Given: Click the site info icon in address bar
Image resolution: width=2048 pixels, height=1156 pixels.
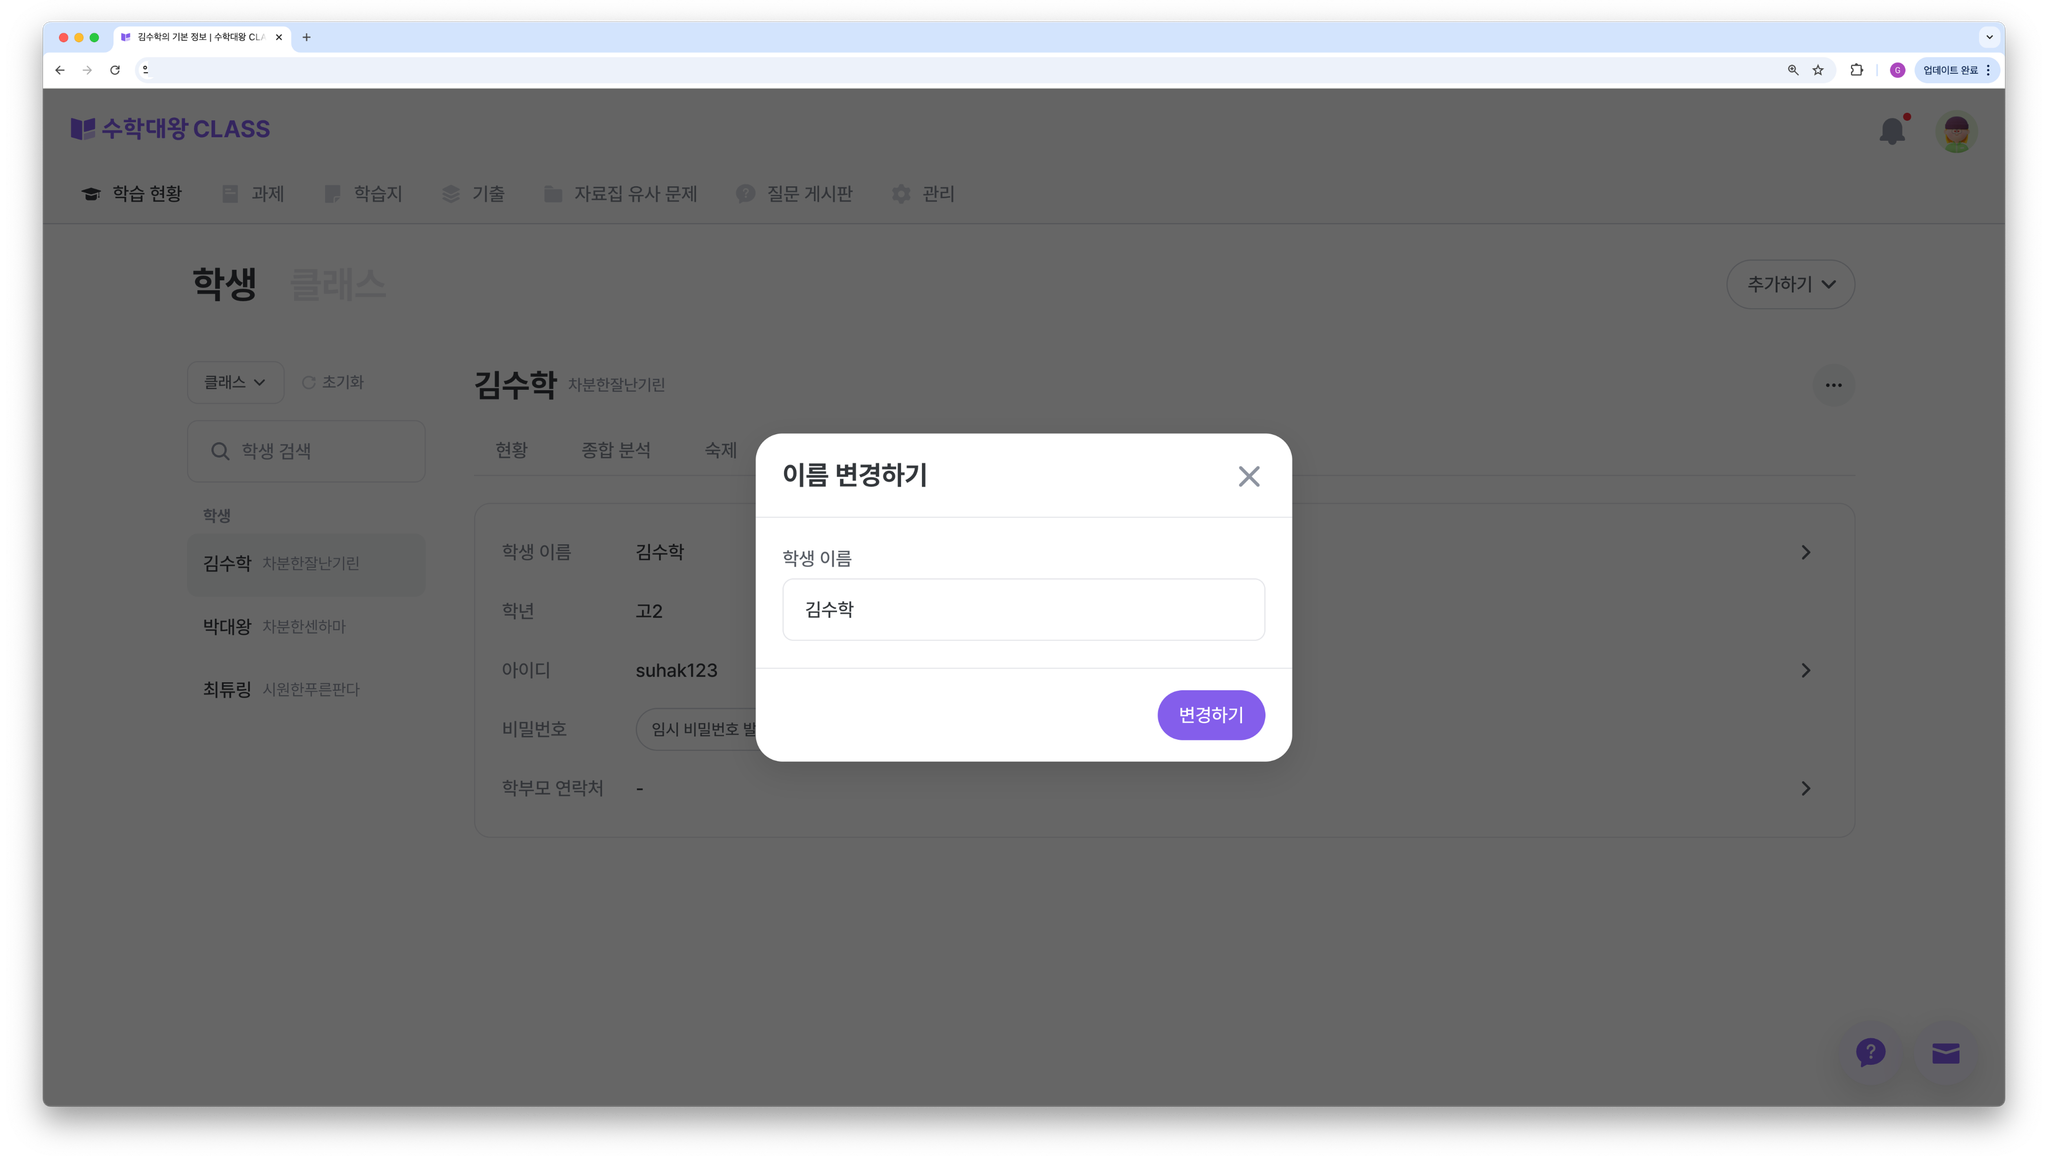Looking at the screenshot, I should pos(145,70).
